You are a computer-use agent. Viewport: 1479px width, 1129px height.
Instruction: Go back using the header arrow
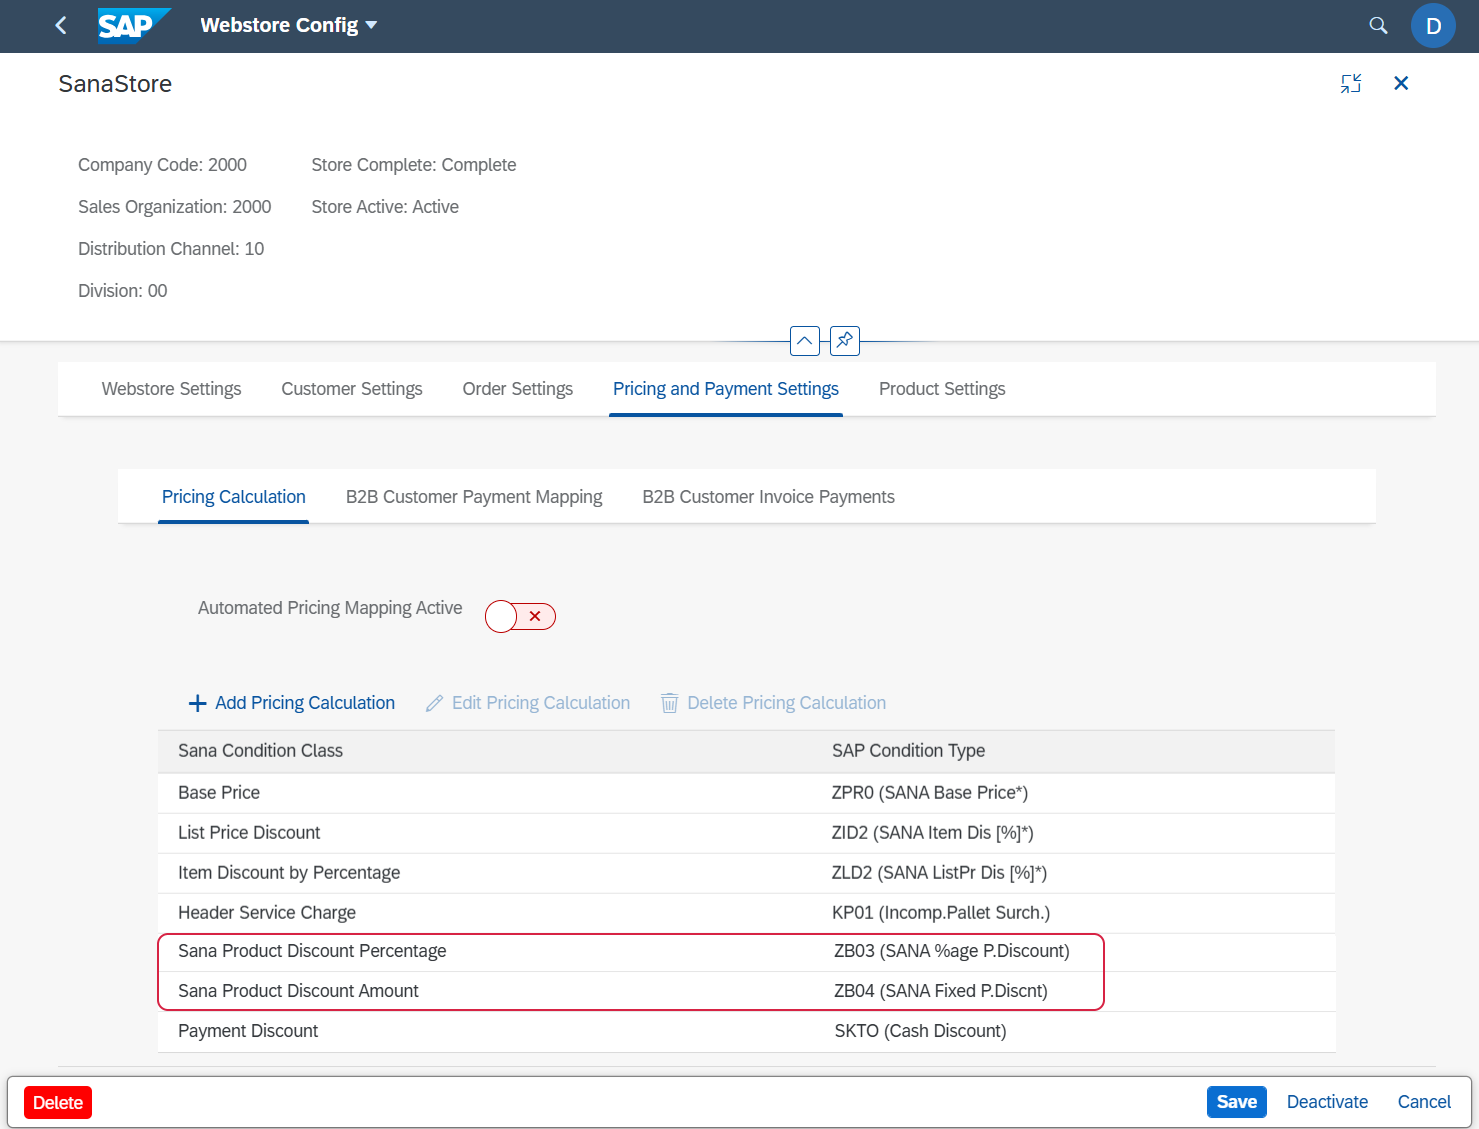pyautogui.click(x=61, y=25)
